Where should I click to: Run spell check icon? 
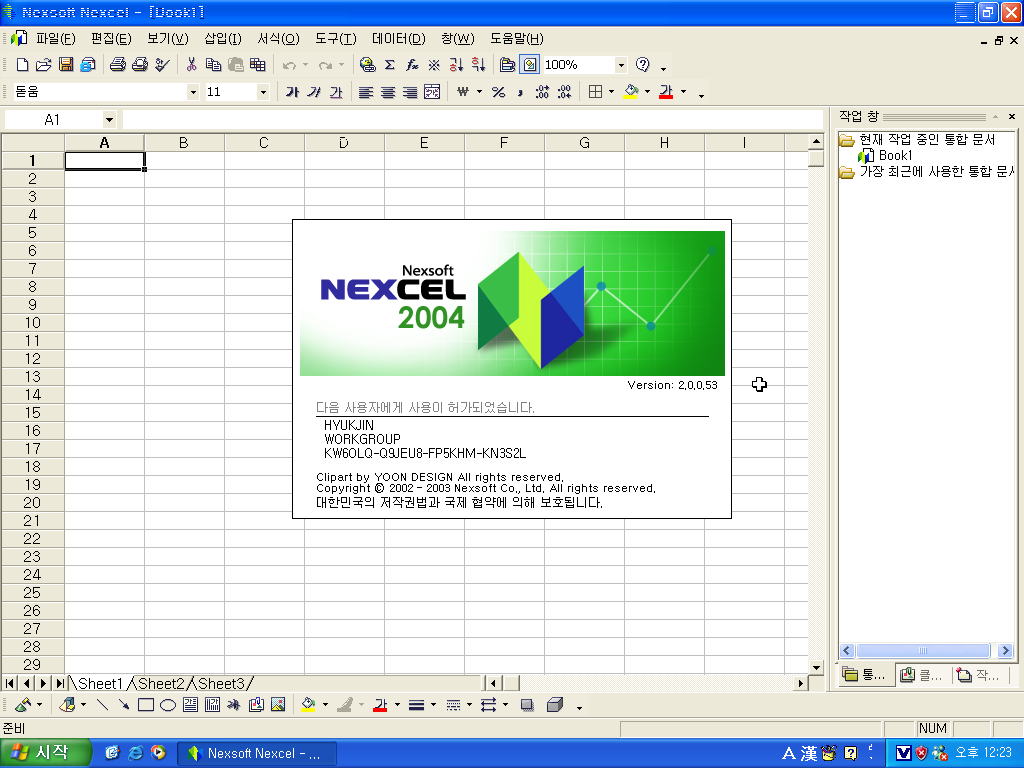click(x=162, y=65)
